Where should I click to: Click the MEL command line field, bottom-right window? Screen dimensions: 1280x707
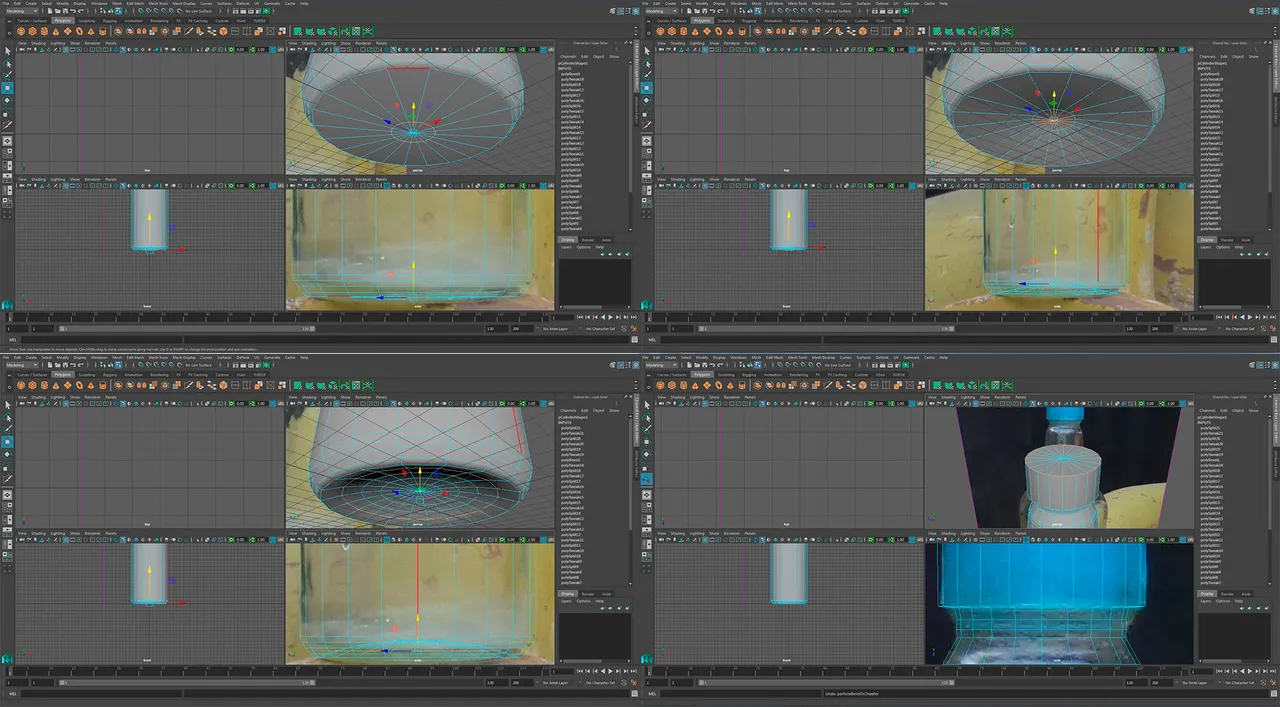point(742,693)
